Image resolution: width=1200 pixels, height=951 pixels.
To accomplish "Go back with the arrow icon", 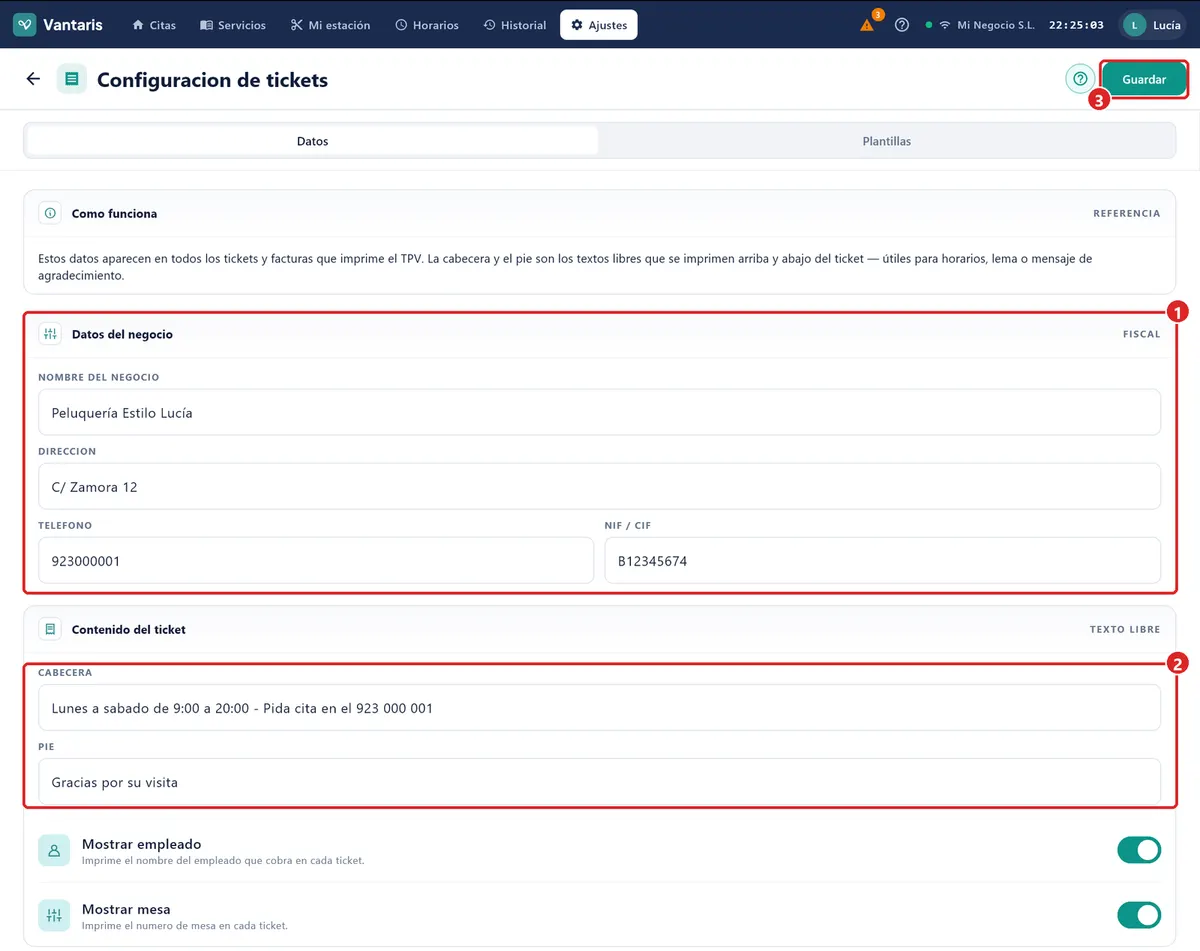I will point(34,79).
